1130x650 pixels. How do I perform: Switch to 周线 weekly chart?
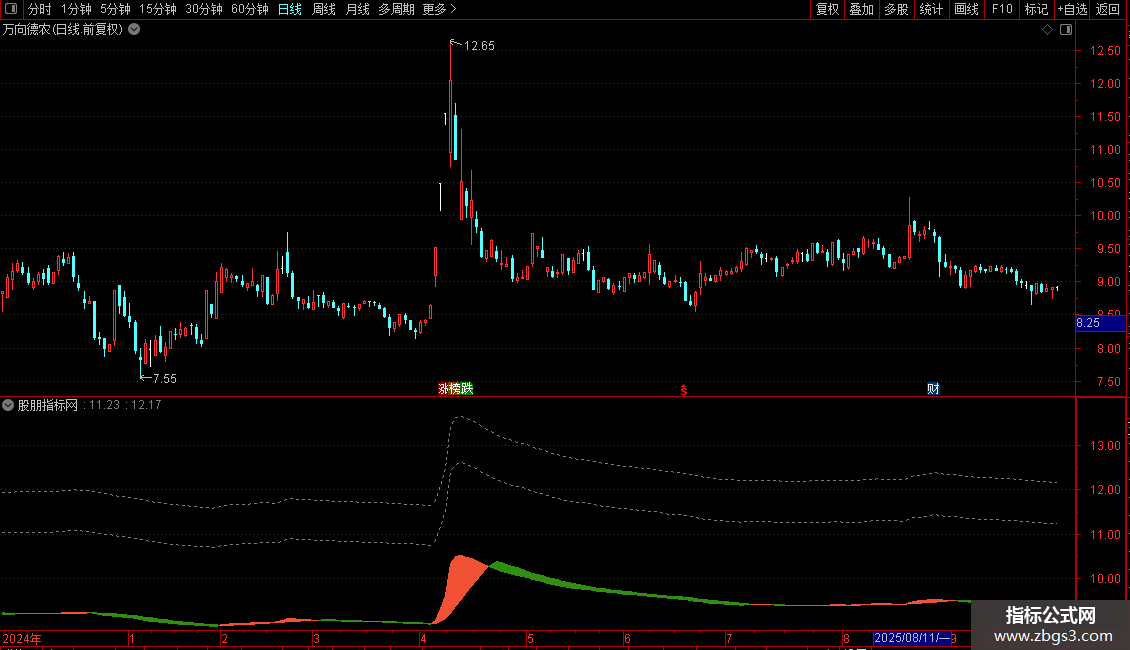tap(324, 9)
